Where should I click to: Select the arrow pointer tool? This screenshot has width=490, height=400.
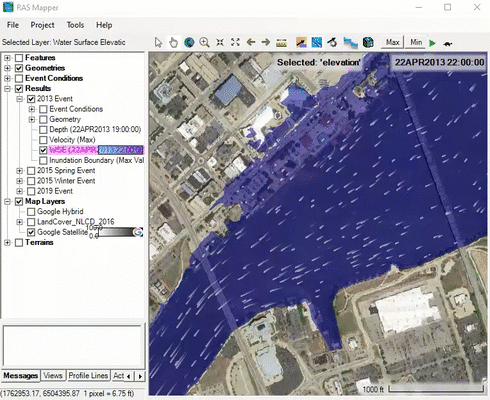coord(158,43)
